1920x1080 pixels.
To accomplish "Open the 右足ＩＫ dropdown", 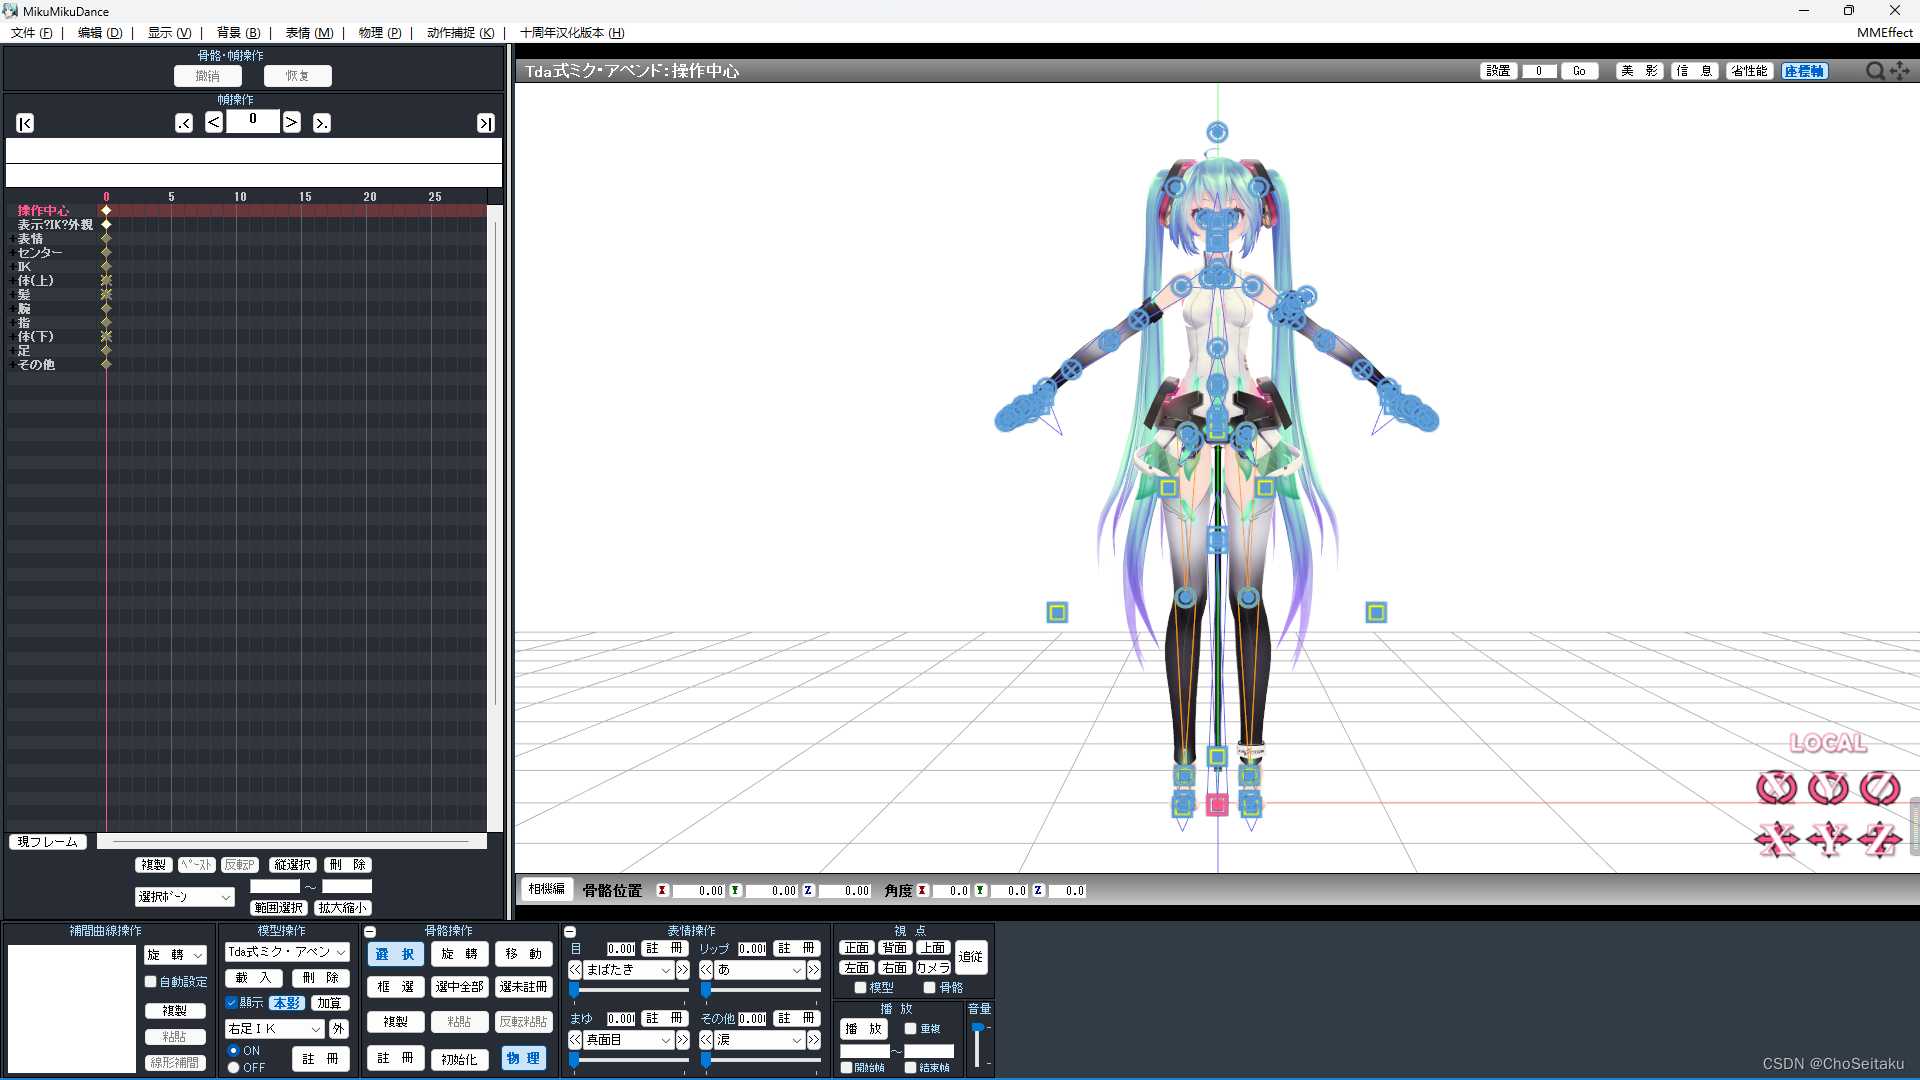I will 274,1029.
